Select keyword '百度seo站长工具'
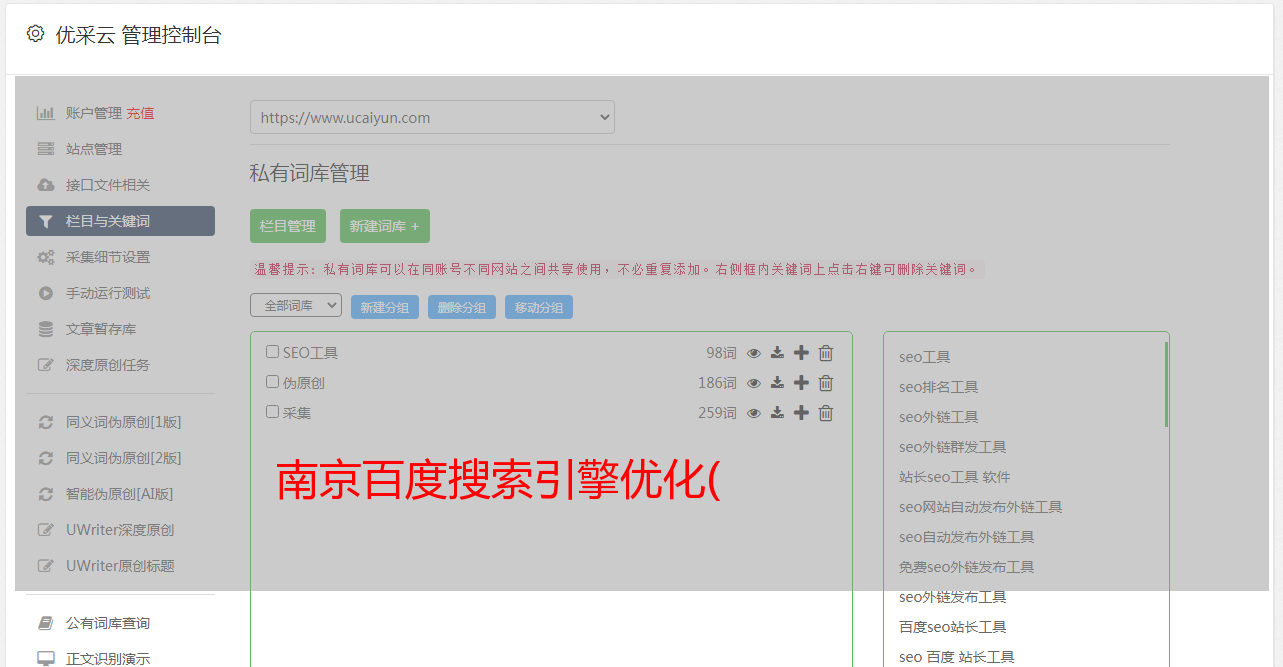This screenshot has height=667, width=1283. [x=952, y=627]
